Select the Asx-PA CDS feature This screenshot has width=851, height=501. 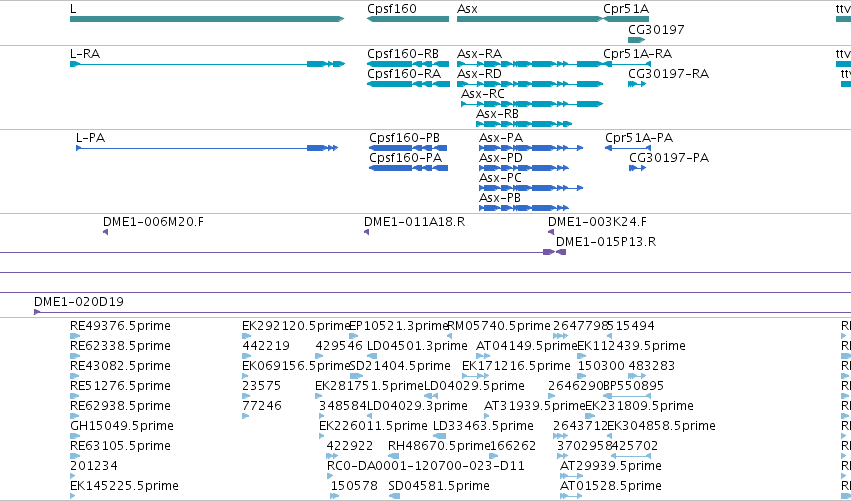tap(531, 148)
